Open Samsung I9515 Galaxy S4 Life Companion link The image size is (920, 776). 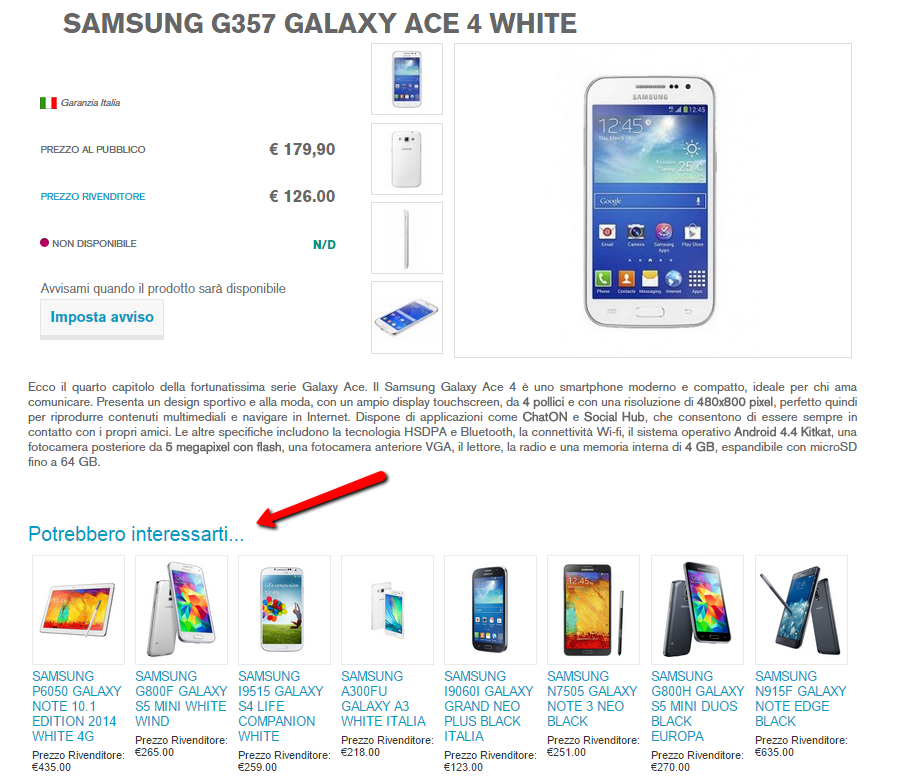[280, 706]
